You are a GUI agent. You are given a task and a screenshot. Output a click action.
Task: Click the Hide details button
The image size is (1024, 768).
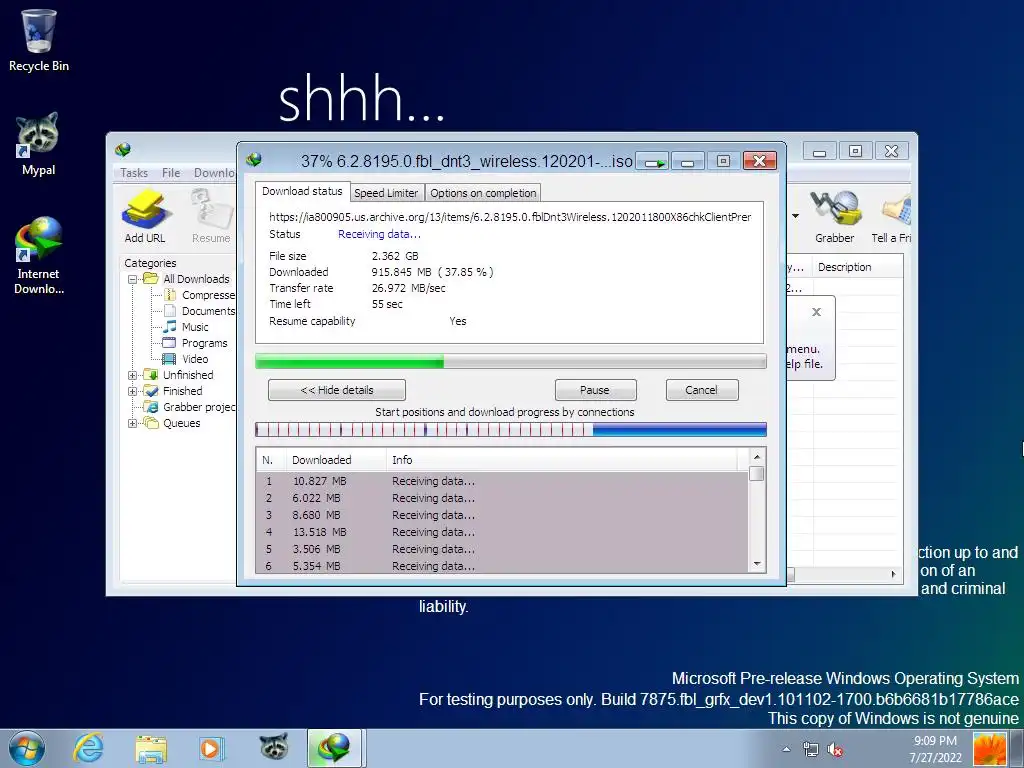coord(337,390)
